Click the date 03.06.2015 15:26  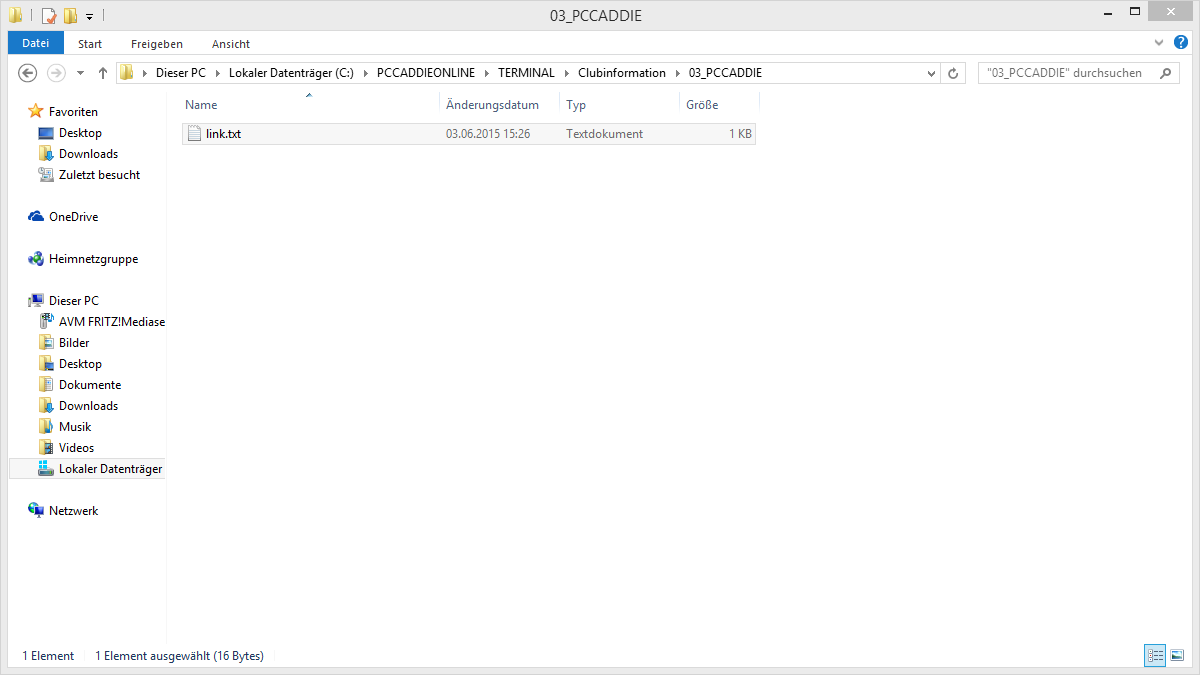488,134
